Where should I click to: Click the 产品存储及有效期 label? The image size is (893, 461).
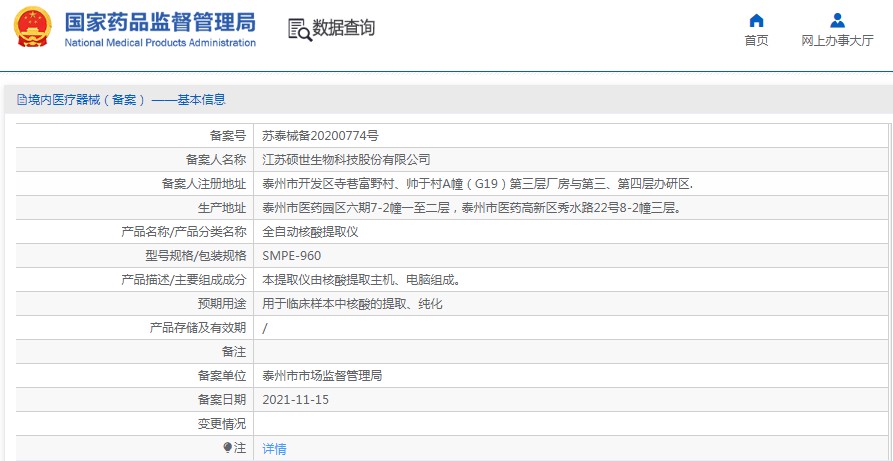click(198, 328)
